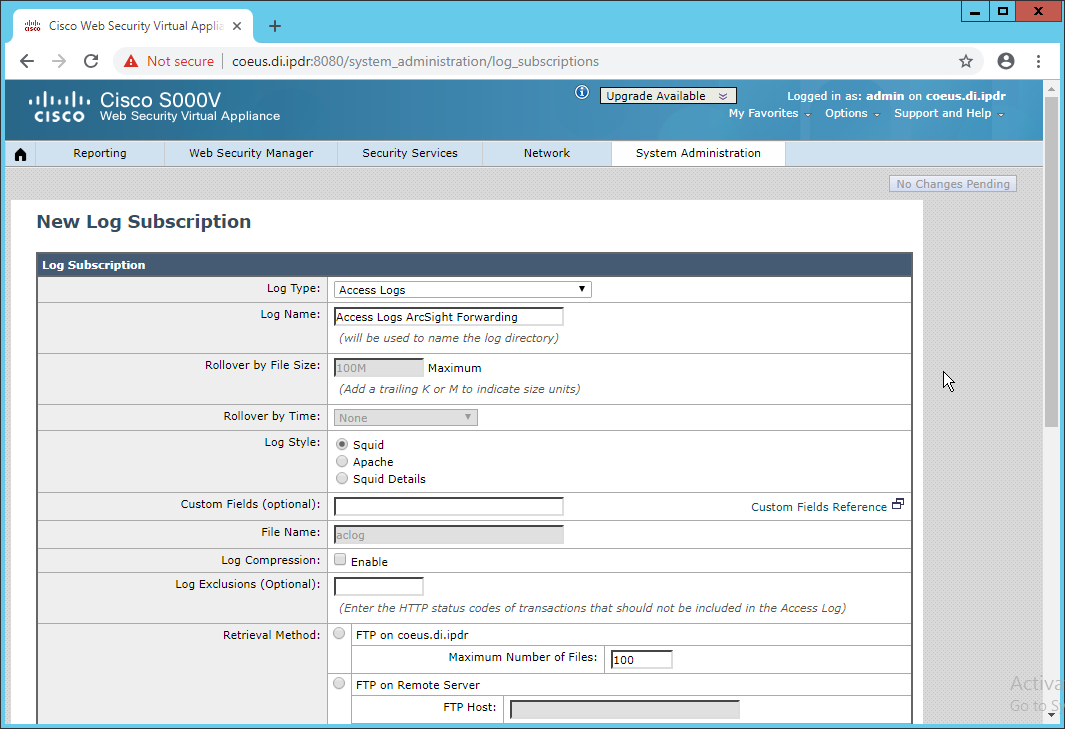Image resolution: width=1065 pixels, height=729 pixels.
Task: Switch to the Network tab
Action: (546, 153)
